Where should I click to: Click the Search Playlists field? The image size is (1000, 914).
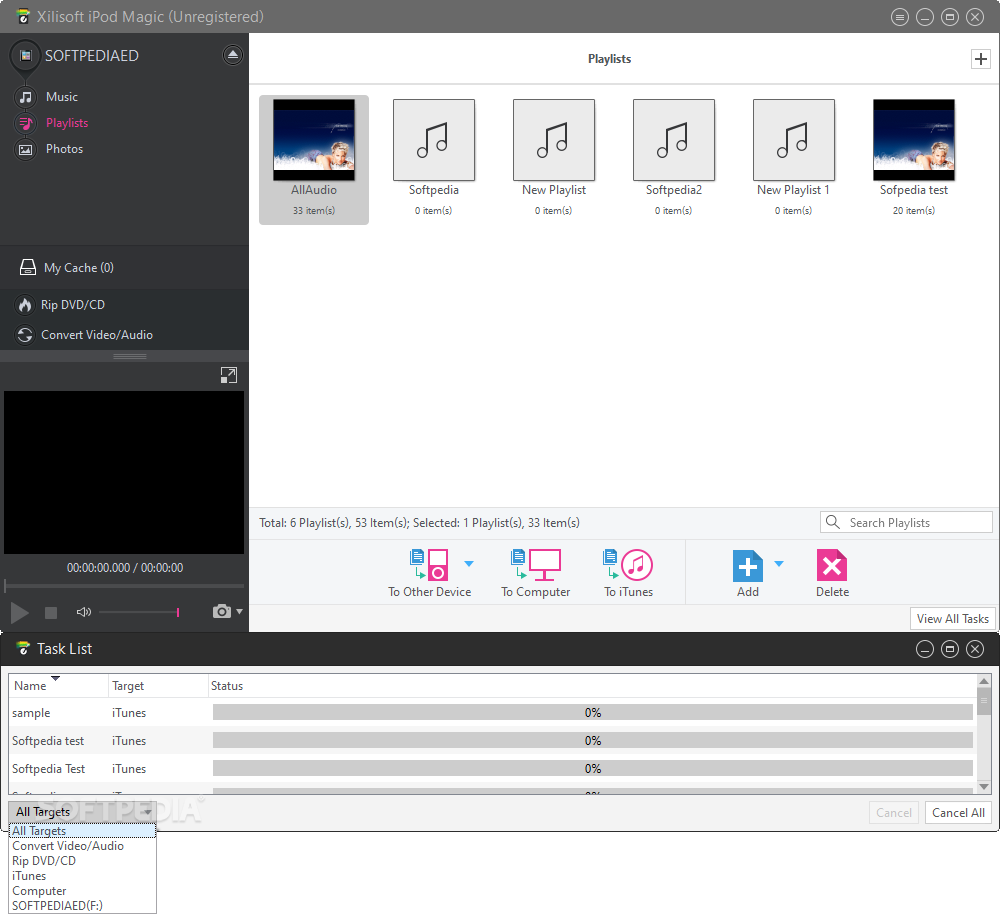pos(906,522)
